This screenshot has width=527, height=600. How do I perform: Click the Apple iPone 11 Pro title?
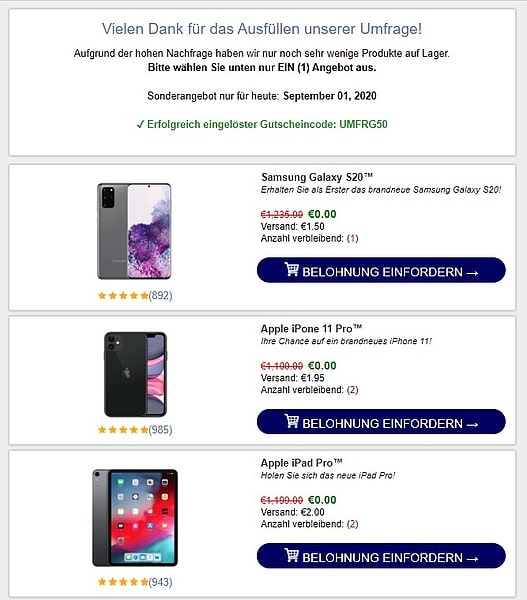coord(311,329)
